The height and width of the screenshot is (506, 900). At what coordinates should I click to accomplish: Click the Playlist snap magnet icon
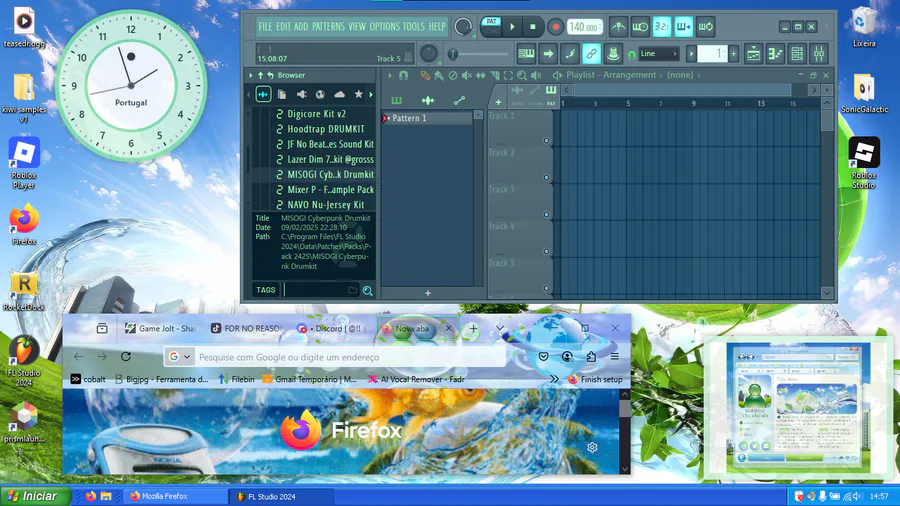tap(404, 75)
